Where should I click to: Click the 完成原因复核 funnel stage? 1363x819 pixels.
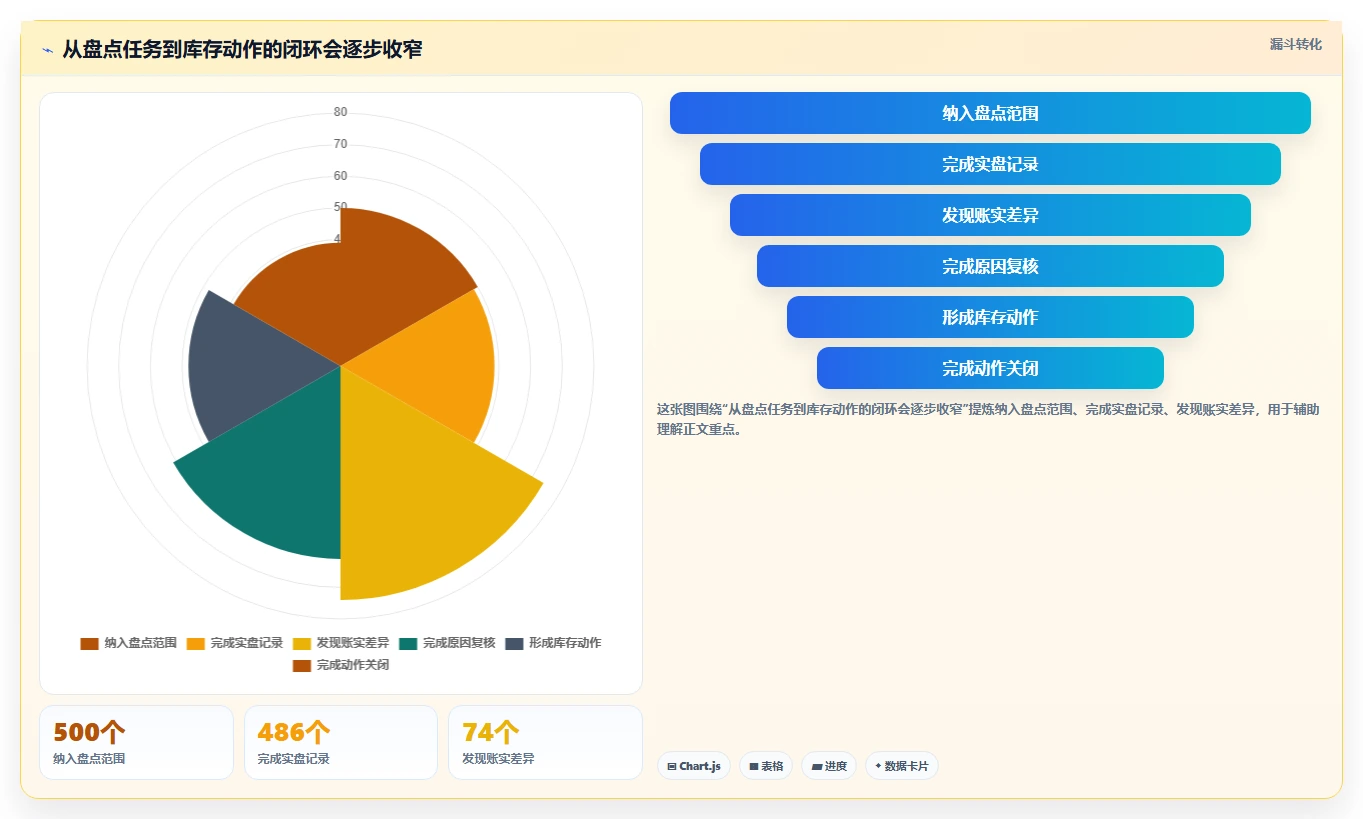(x=990, y=266)
